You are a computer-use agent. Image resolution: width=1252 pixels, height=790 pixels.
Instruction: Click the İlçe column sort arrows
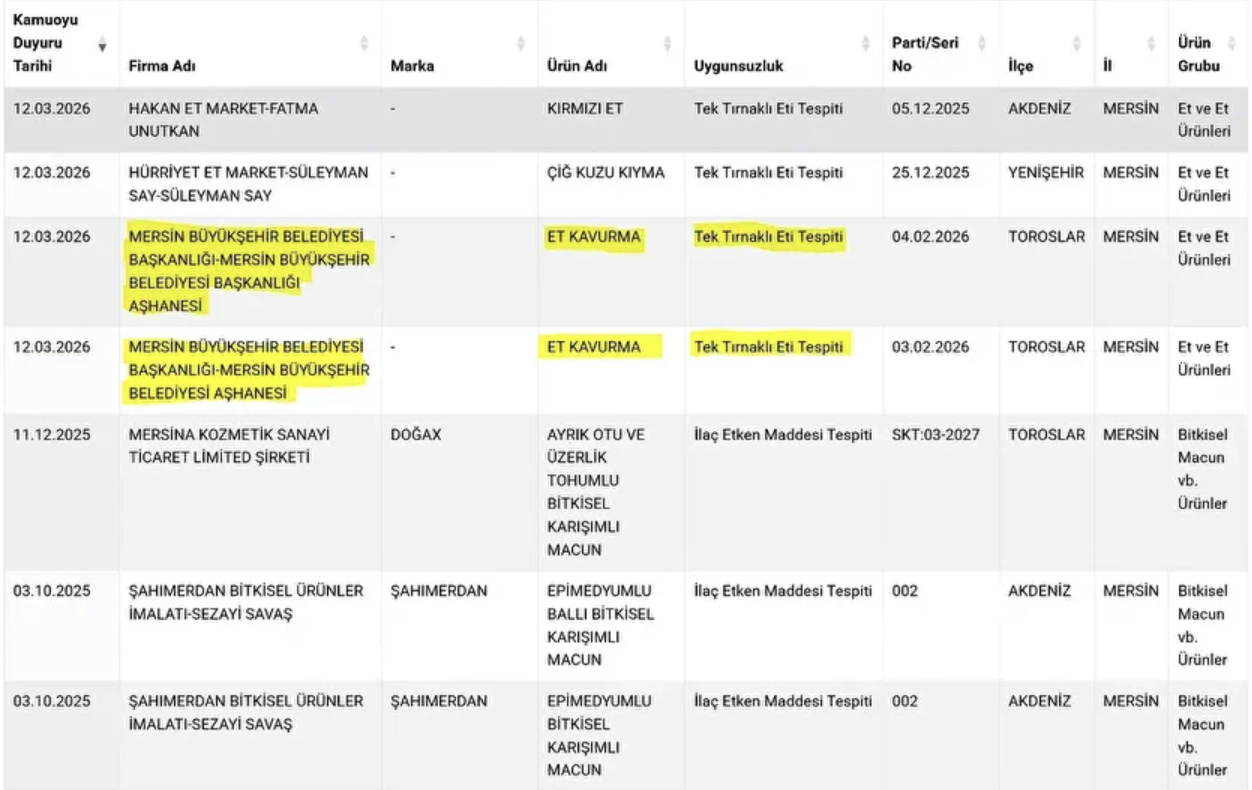1077,45
